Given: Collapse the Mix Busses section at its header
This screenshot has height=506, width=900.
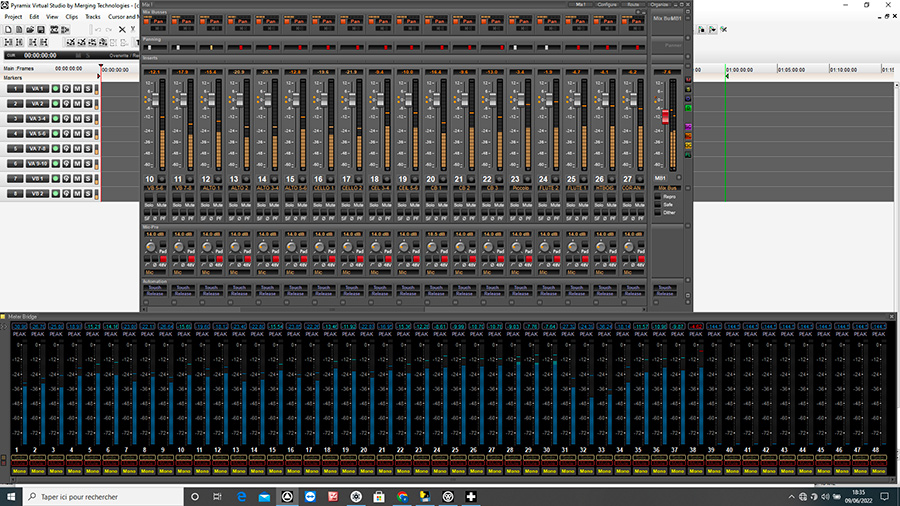Looking at the screenshot, I should click(x=155, y=12).
